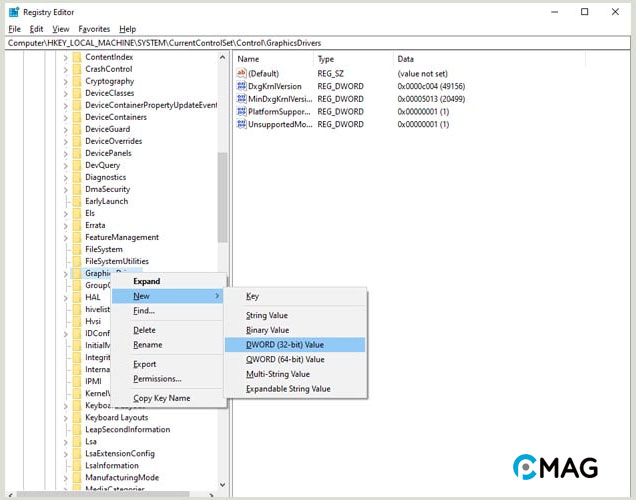Choose Key in the New submenu

pyautogui.click(x=295, y=296)
